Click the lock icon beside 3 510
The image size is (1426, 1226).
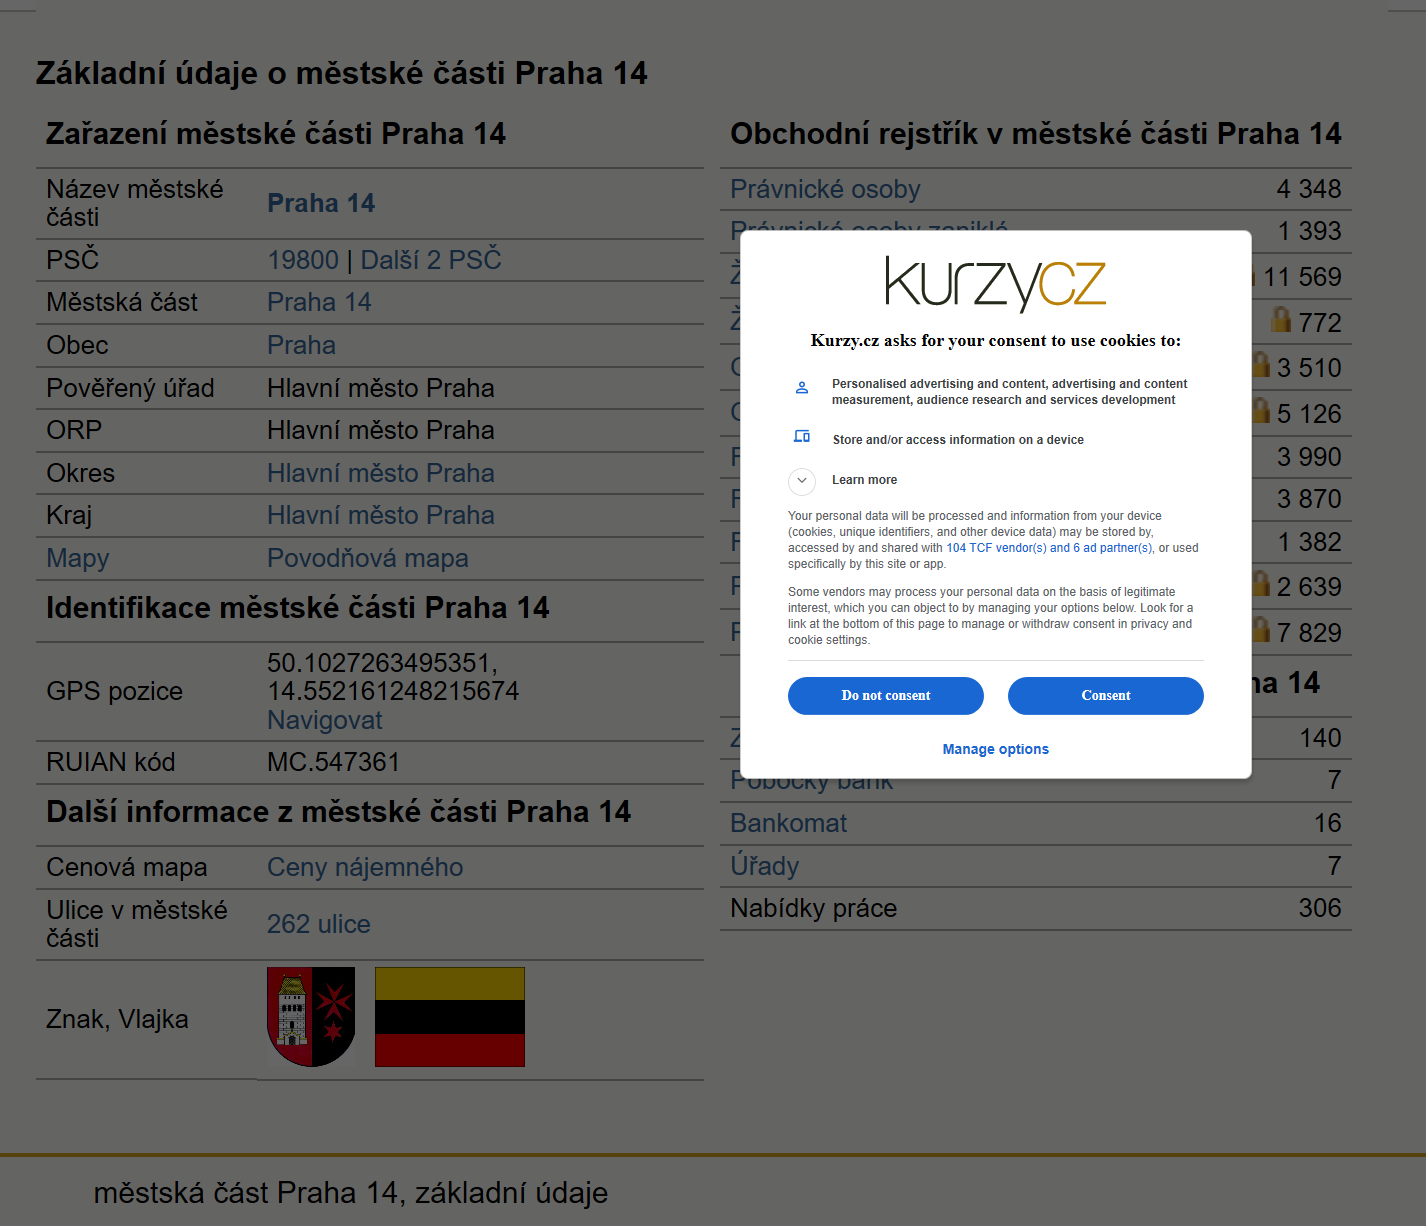(x=1261, y=364)
